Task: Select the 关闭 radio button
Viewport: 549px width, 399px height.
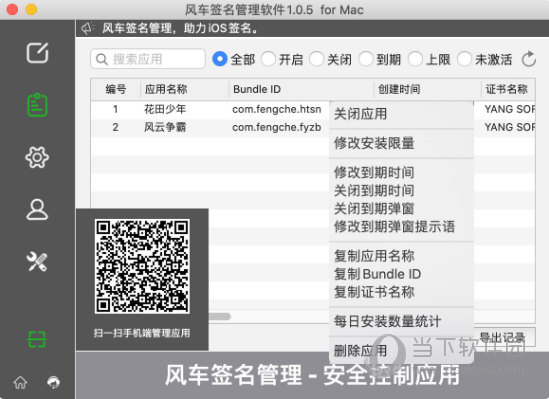Action: point(317,59)
